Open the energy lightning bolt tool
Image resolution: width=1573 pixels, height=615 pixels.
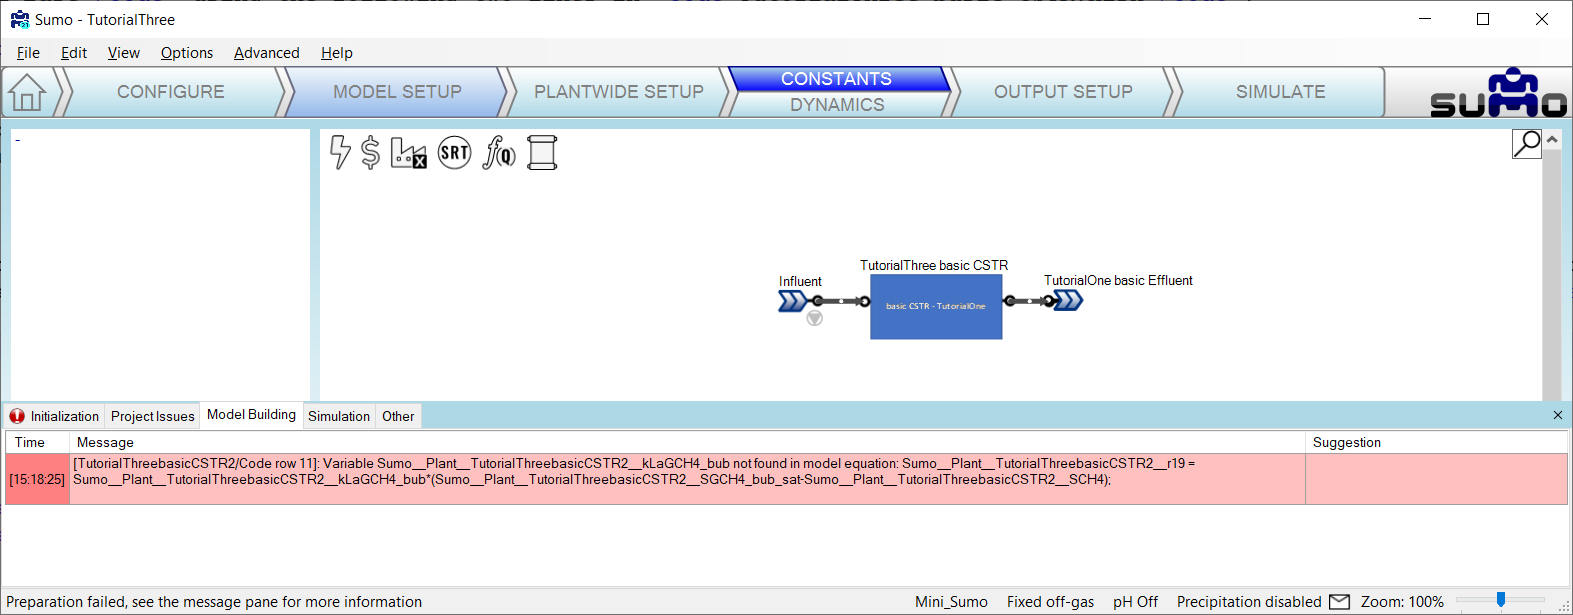[340, 152]
